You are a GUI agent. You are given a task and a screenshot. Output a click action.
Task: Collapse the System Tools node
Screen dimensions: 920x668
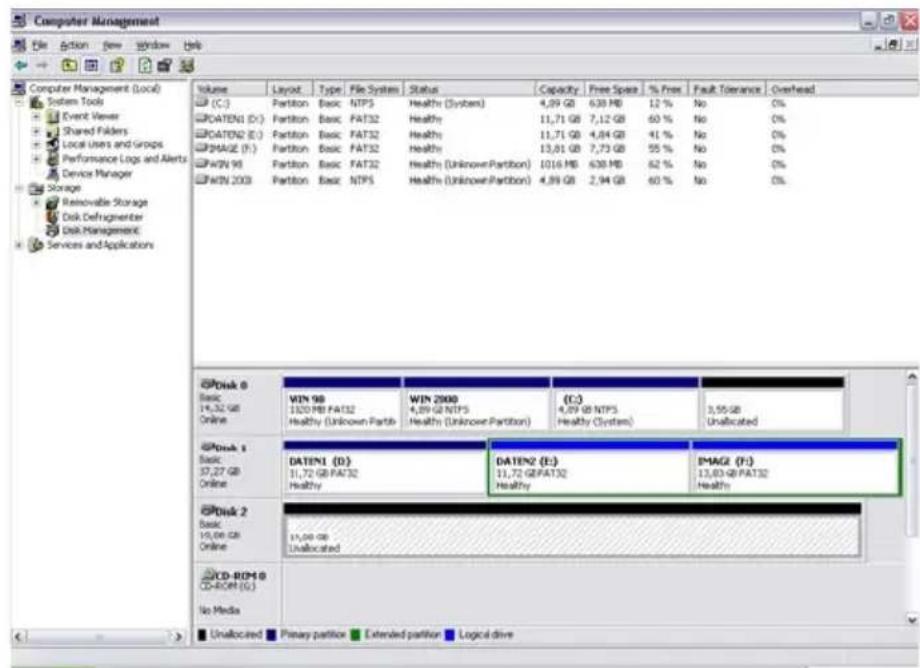coord(19,102)
